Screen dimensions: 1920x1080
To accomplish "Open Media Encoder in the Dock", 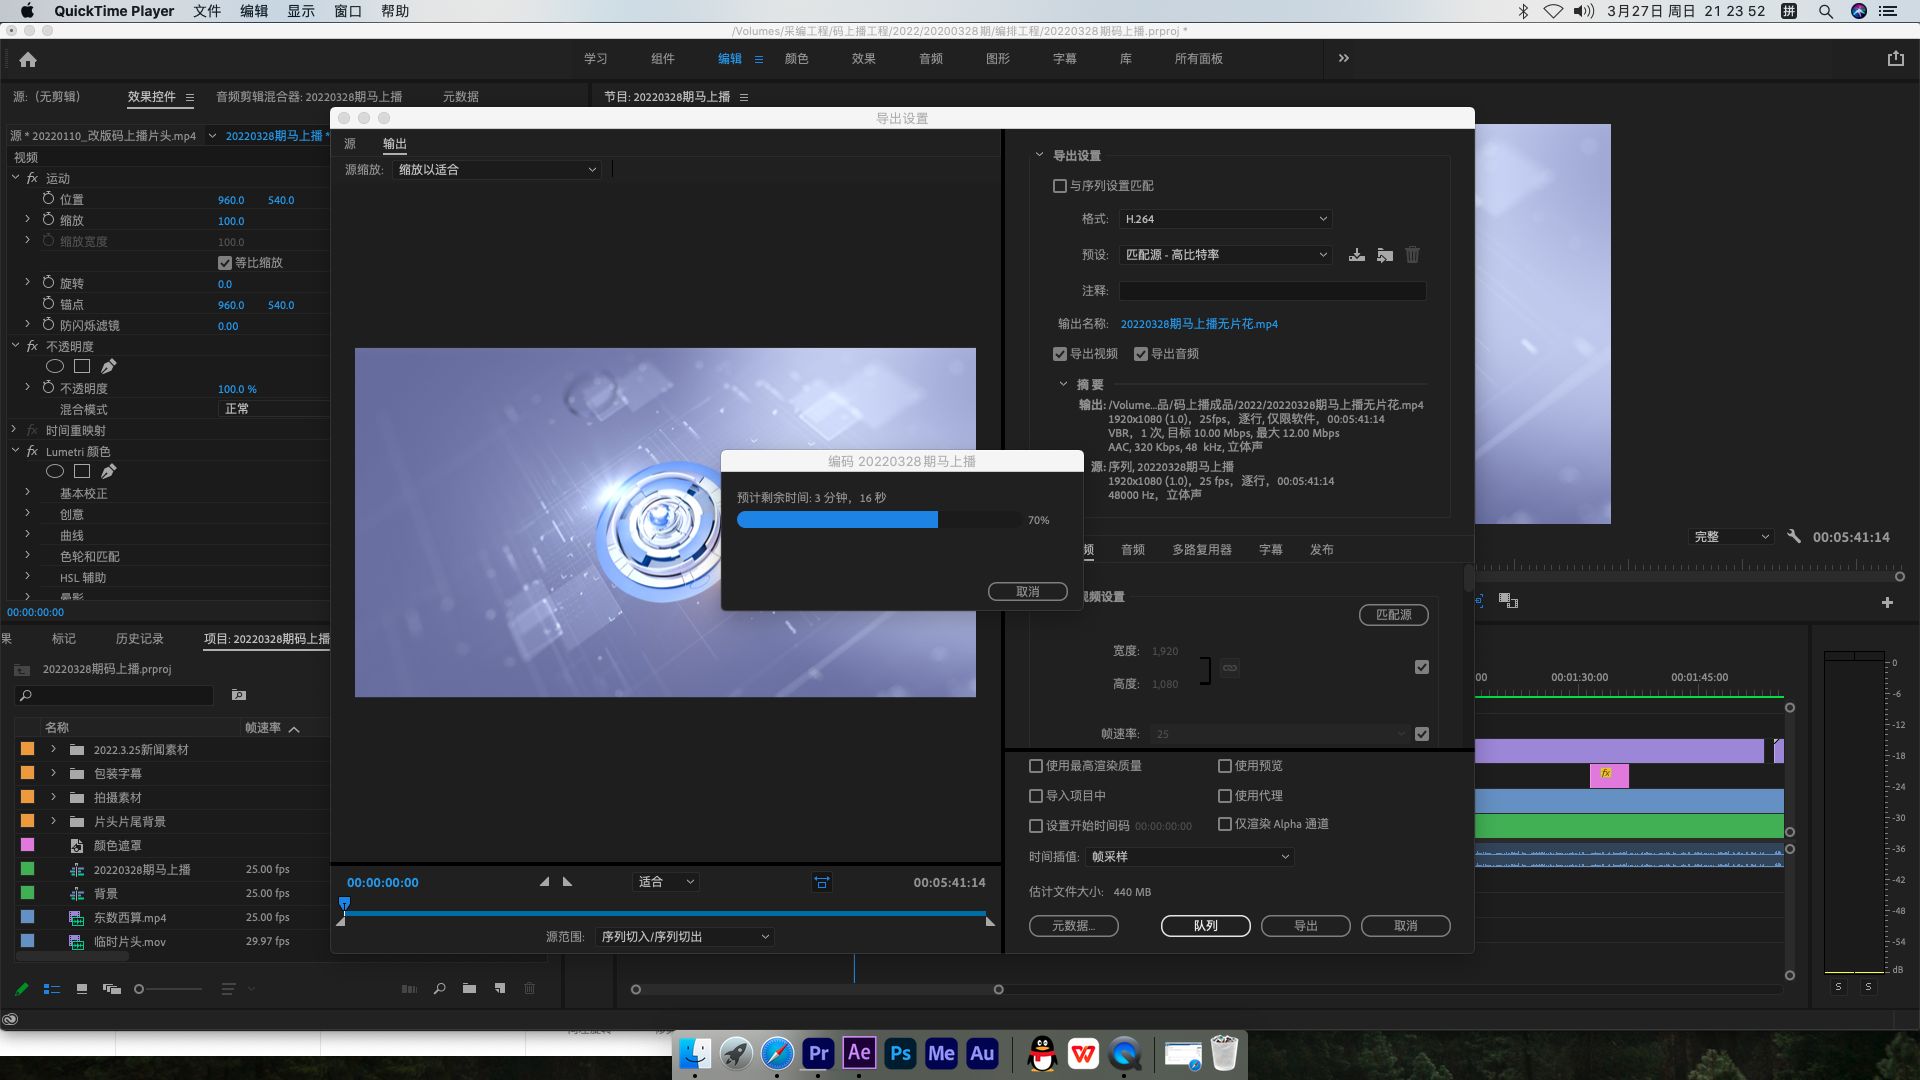I will [x=941, y=1053].
